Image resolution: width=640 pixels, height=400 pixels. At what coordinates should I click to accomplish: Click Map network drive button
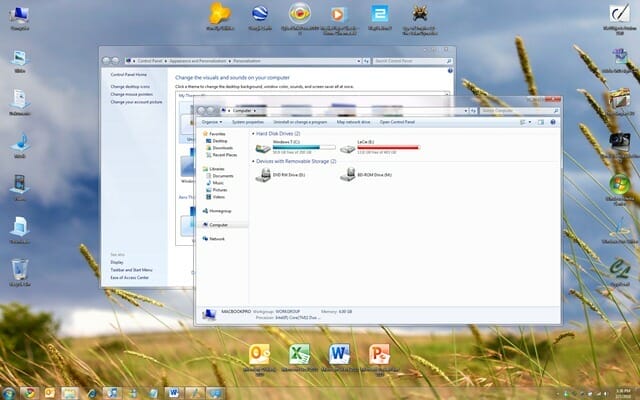[x=354, y=121]
